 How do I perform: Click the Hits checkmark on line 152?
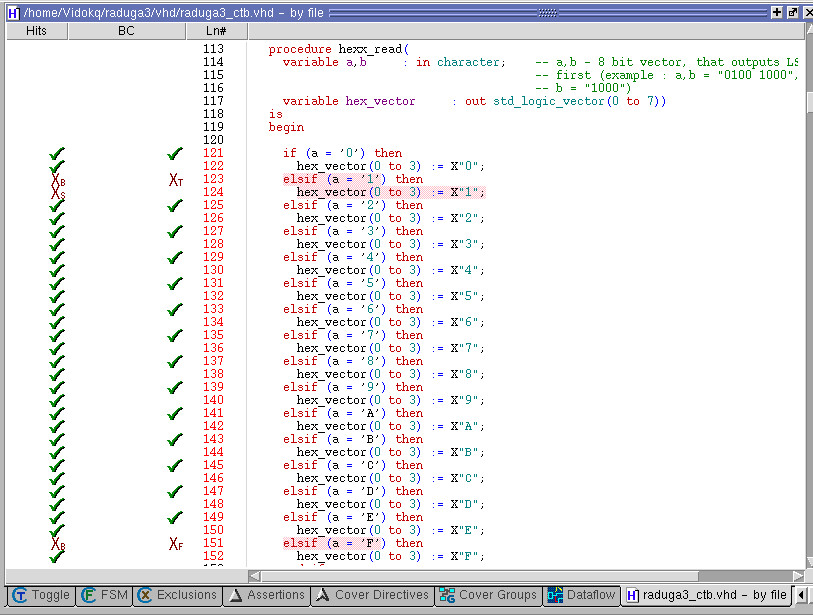(57, 557)
